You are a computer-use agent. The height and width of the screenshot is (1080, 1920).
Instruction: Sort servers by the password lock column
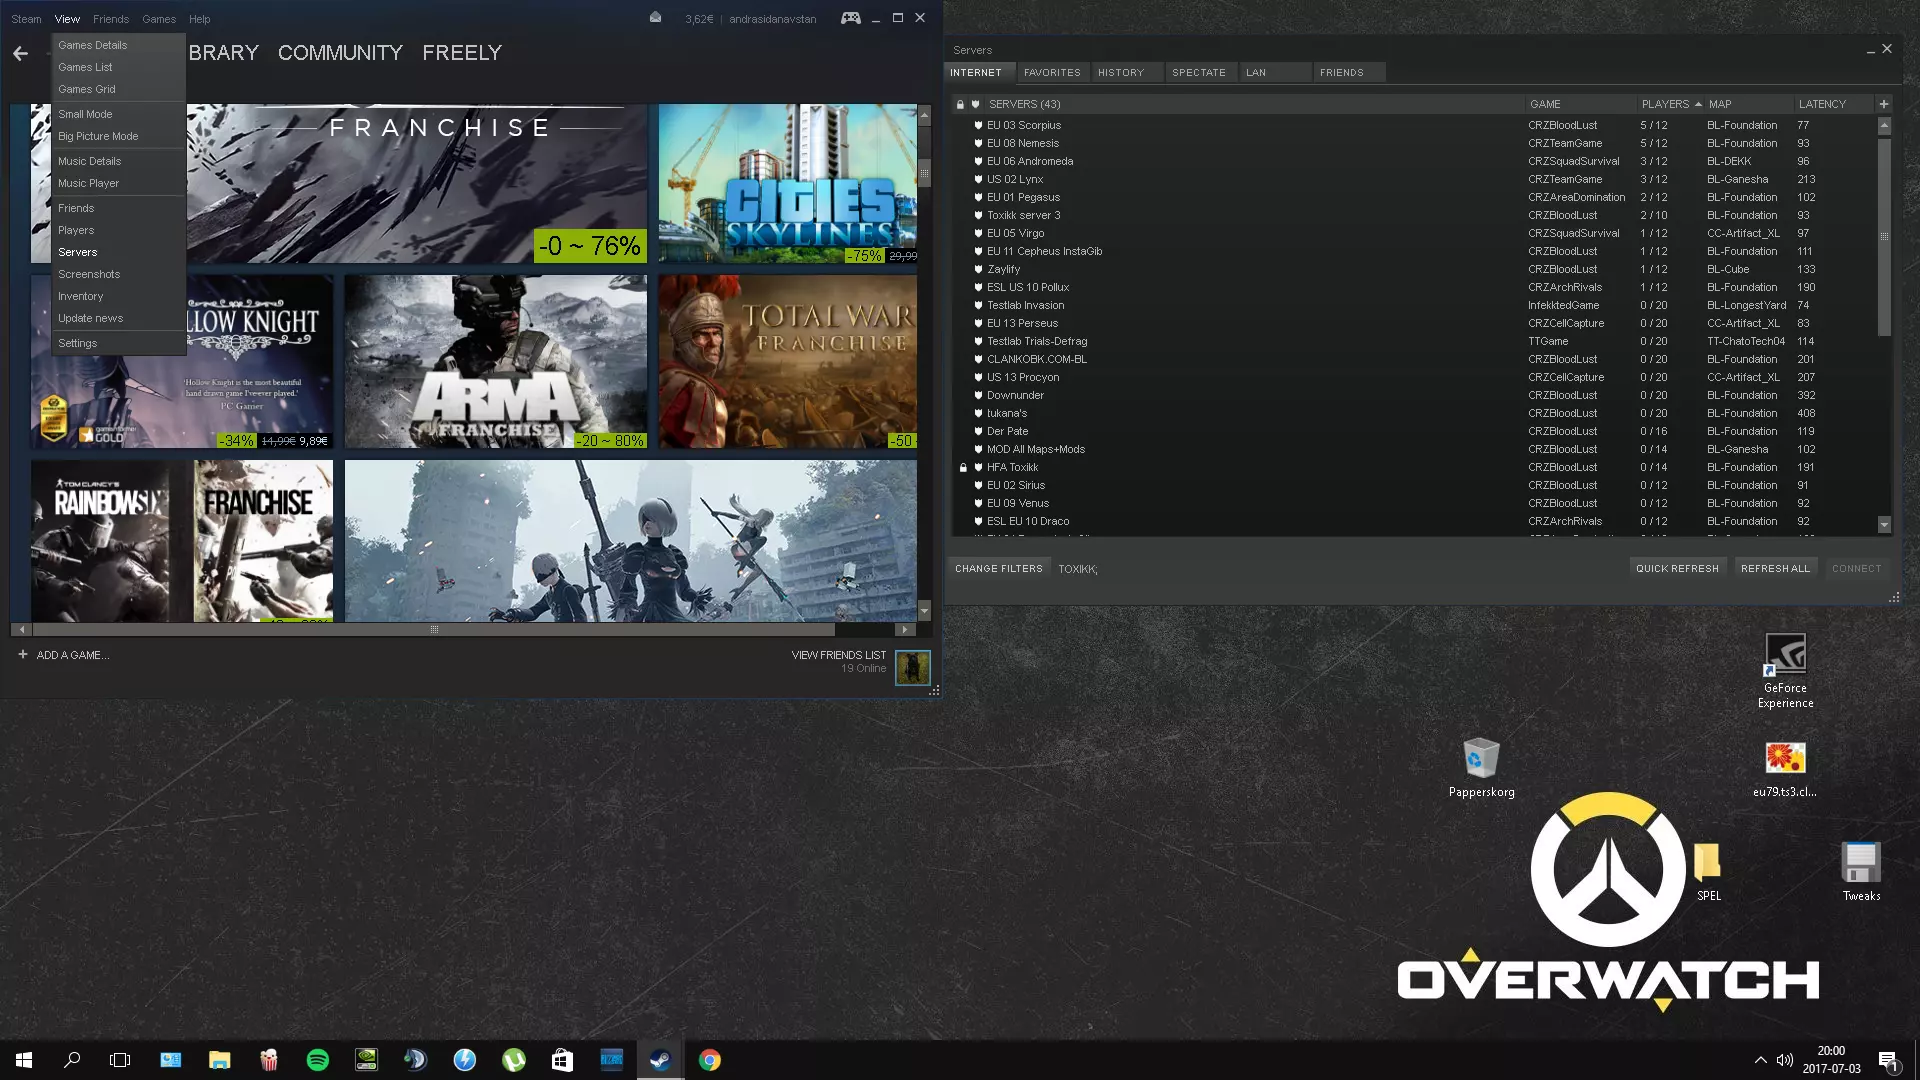tap(960, 104)
